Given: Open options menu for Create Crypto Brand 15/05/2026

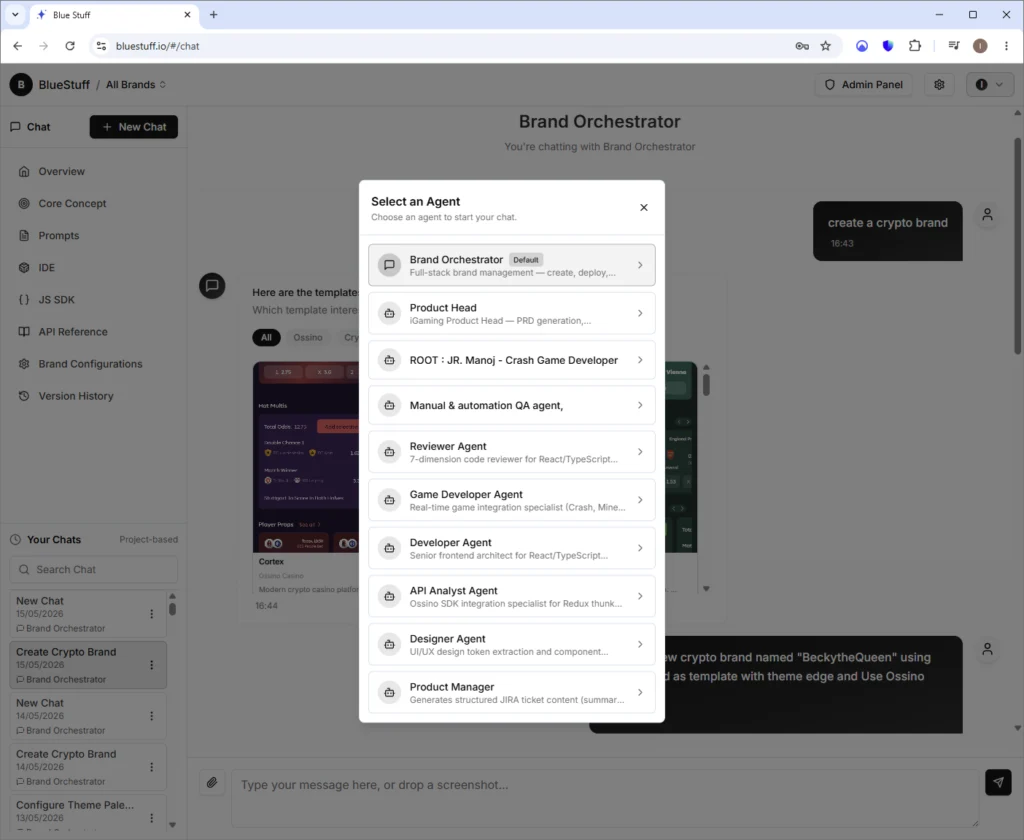Looking at the screenshot, I should coord(152,665).
